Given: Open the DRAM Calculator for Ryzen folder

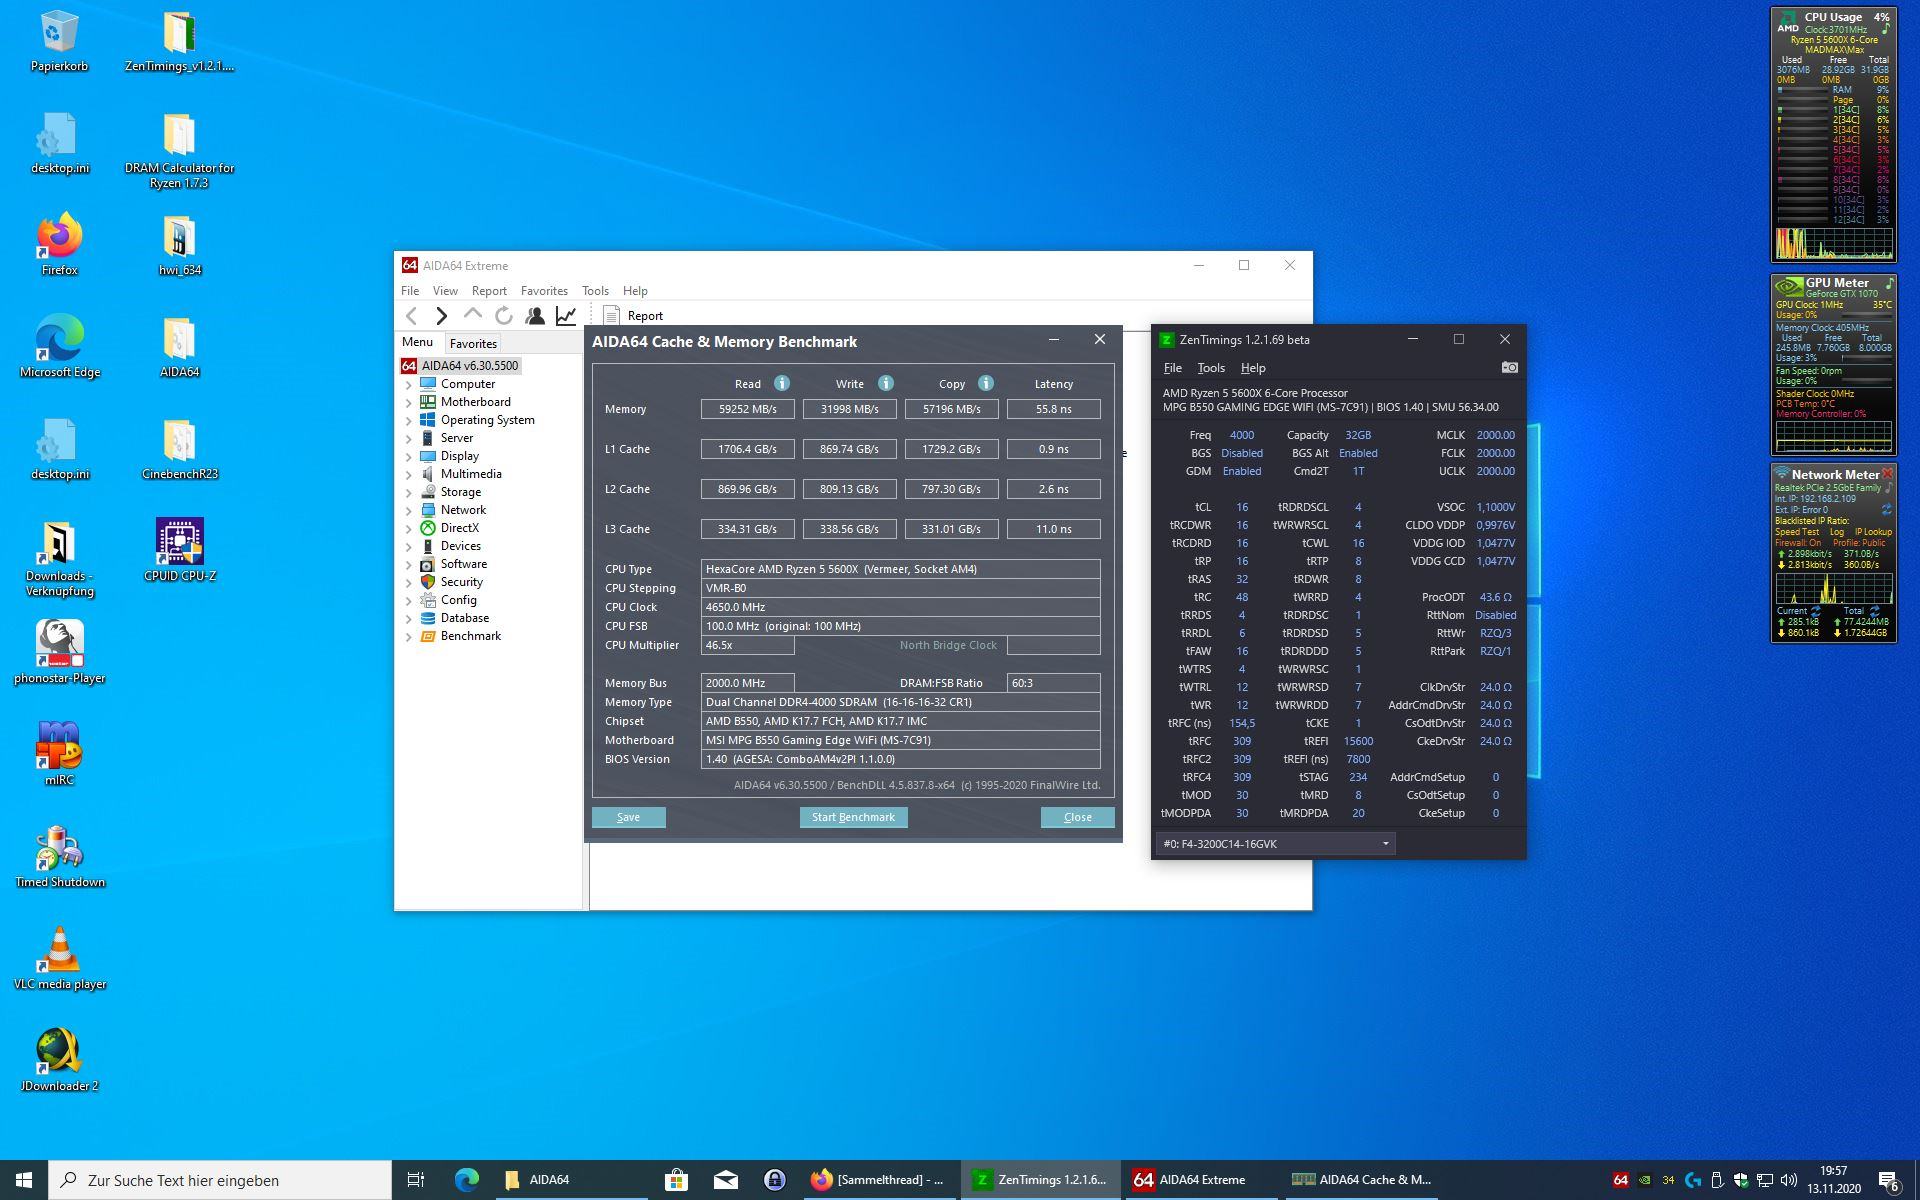Looking at the screenshot, I should coord(180,150).
